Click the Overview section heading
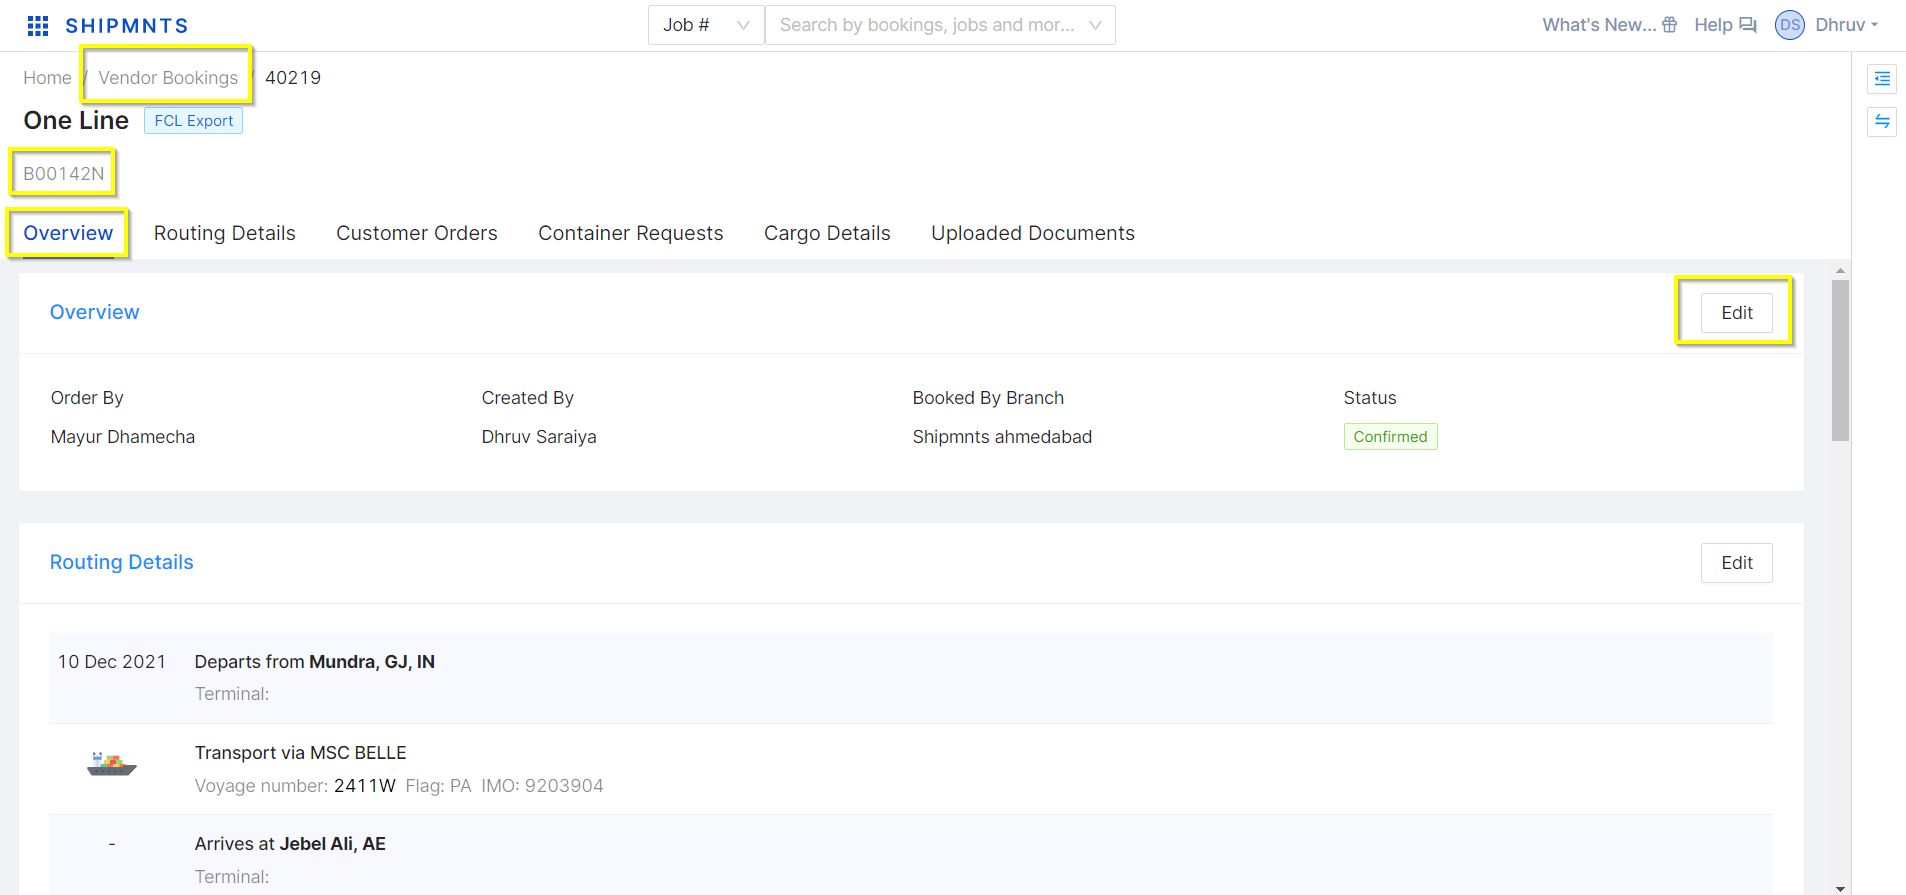1906x895 pixels. coord(95,312)
